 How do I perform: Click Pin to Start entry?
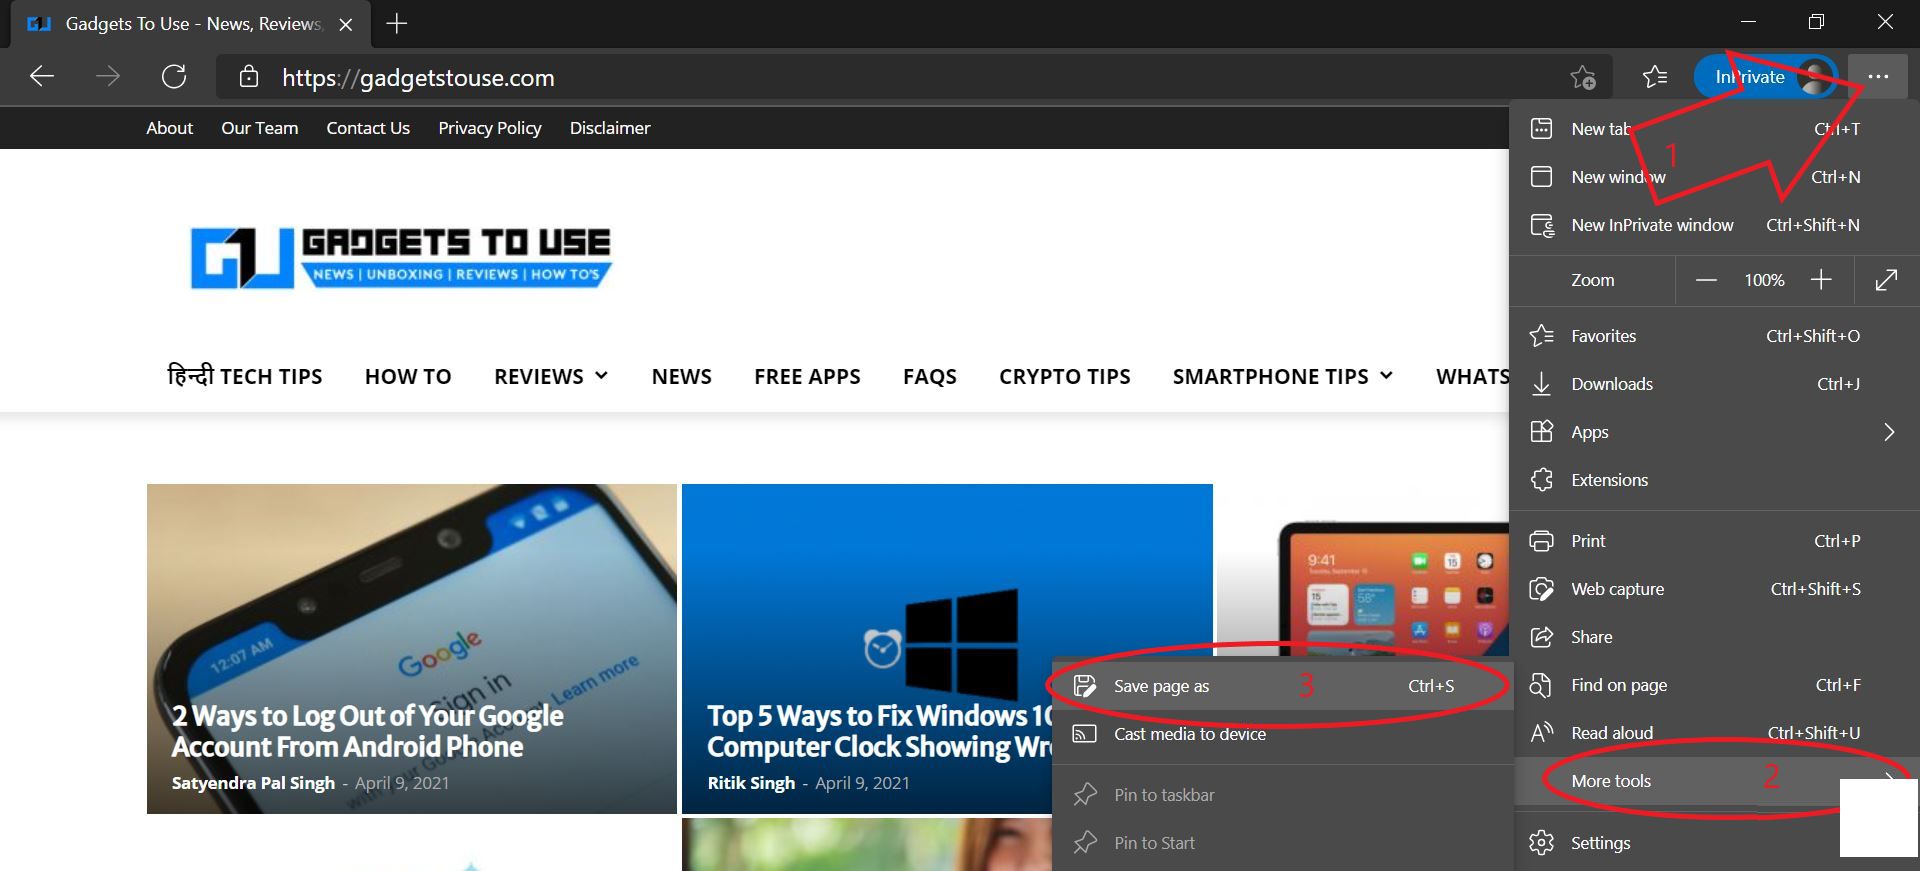[1282, 843]
